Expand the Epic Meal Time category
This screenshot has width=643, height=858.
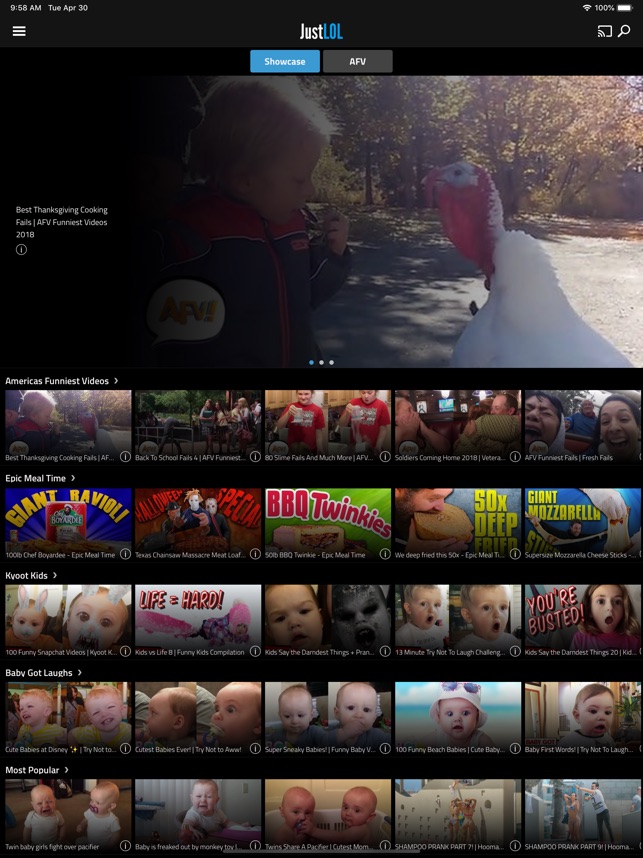(x=40, y=478)
